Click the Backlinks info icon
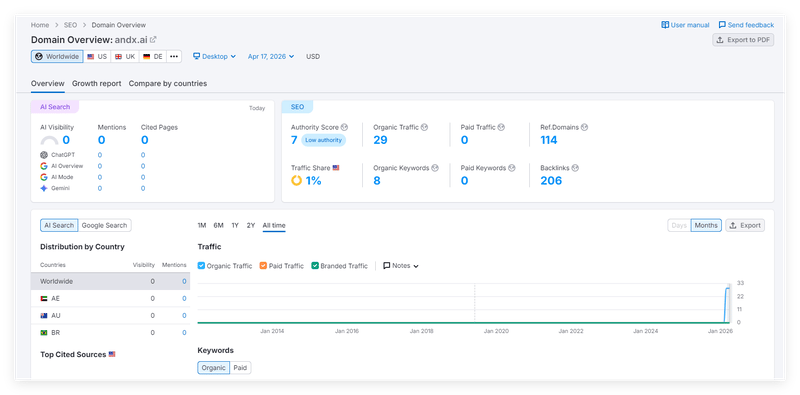The width and height of the screenshot is (800, 395). [x=575, y=168]
